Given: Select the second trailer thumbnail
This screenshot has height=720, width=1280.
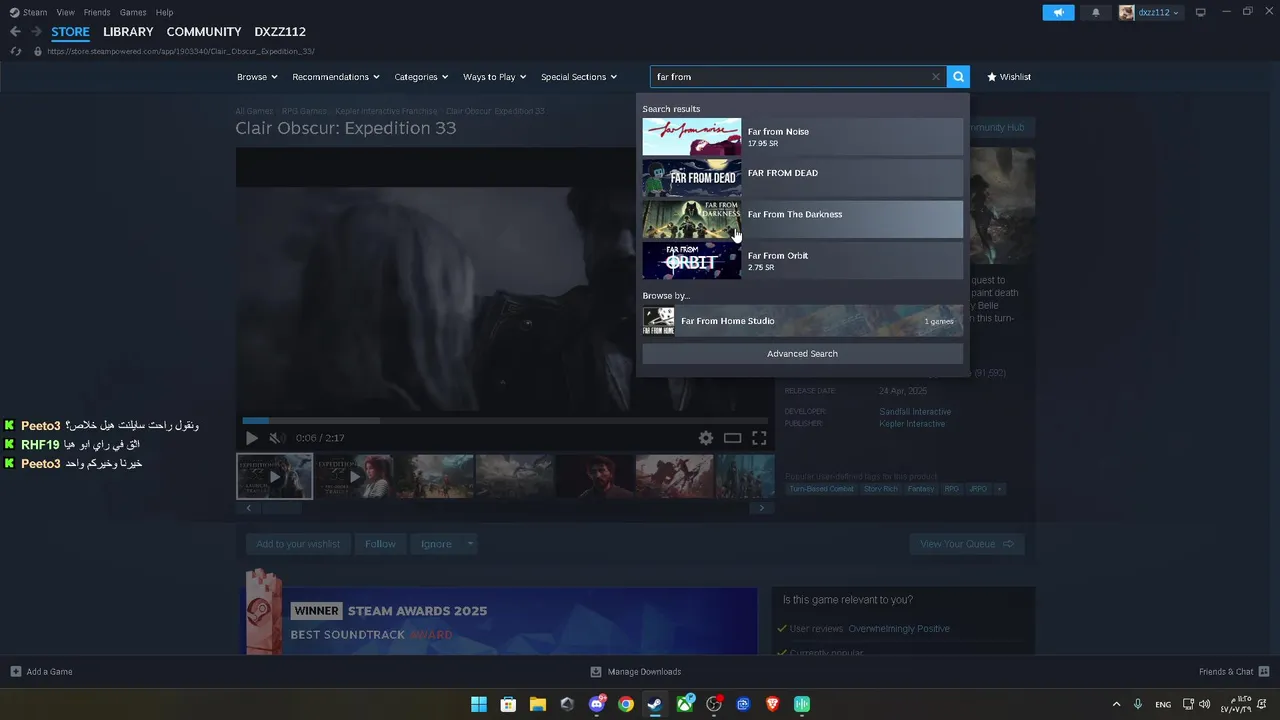Looking at the screenshot, I should [x=354, y=476].
